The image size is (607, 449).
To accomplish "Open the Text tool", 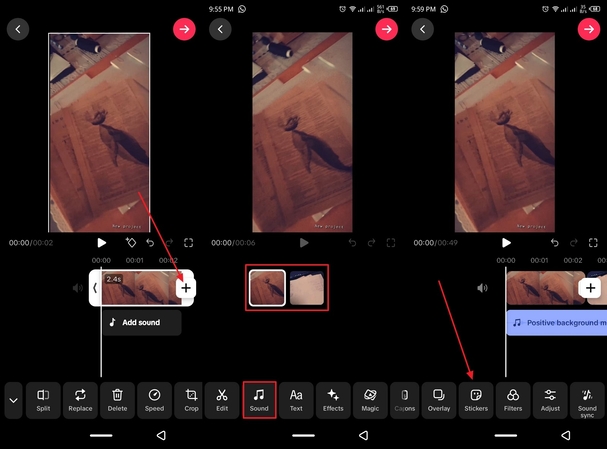I will (x=296, y=400).
